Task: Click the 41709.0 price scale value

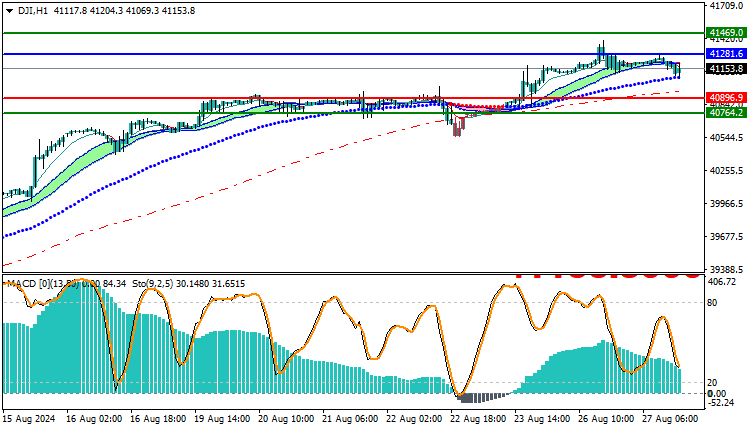Action: [x=727, y=6]
